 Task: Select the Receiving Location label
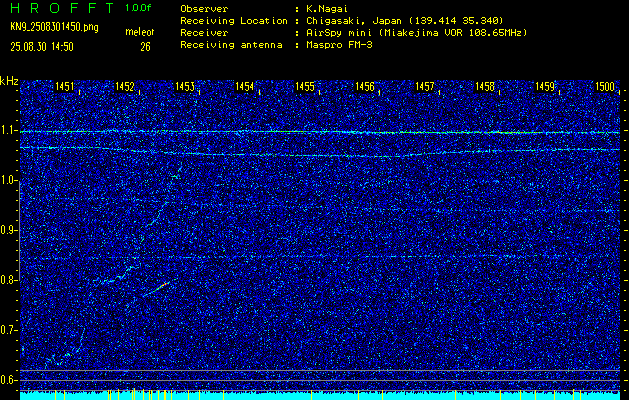click(x=234, y=21)
